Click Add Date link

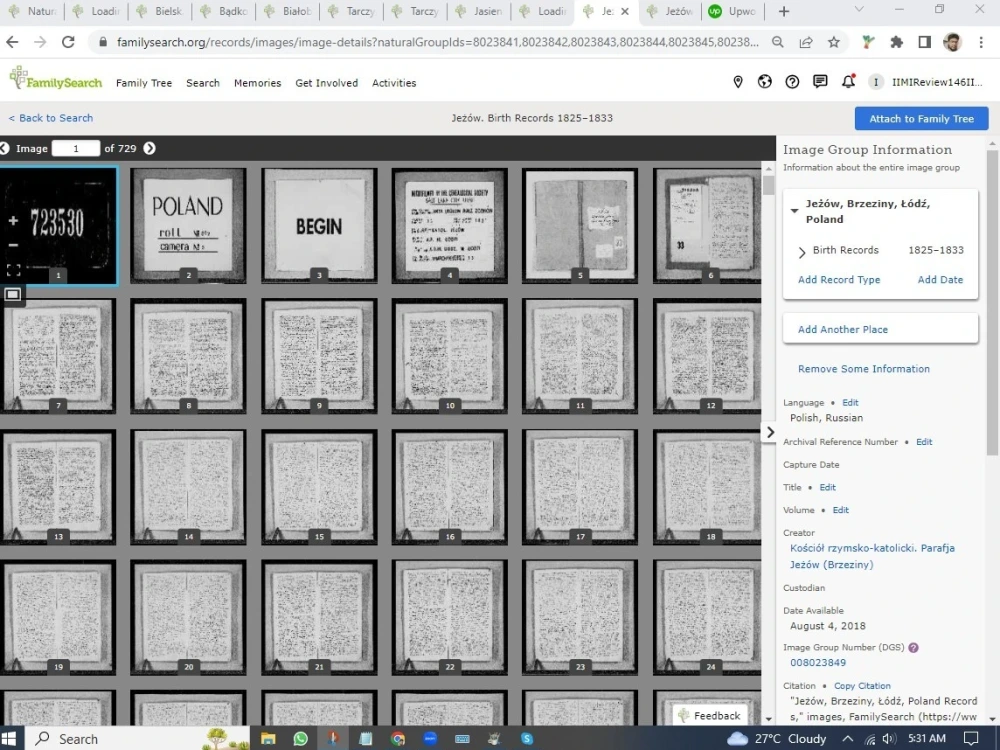940,279
